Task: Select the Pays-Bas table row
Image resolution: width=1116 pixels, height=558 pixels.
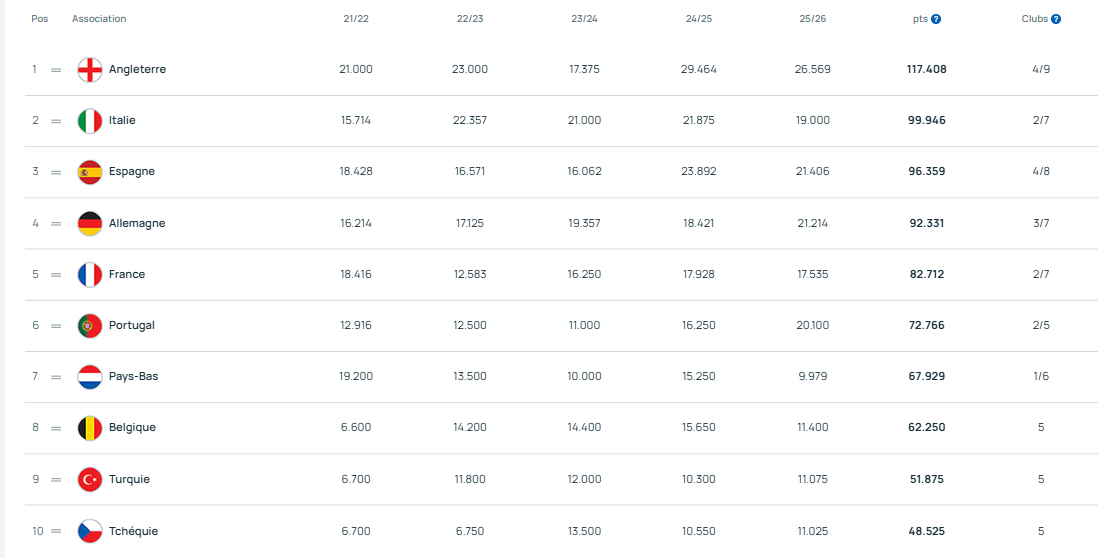Action: pos(560,377)
